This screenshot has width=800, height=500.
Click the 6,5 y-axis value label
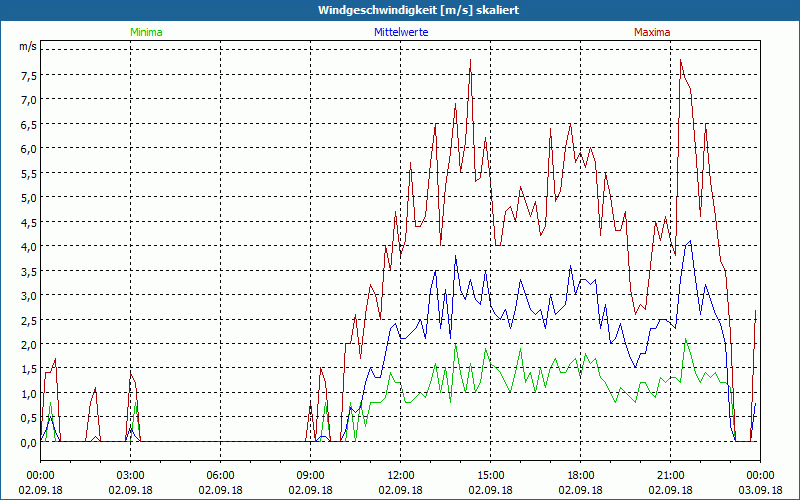[27, 124]
